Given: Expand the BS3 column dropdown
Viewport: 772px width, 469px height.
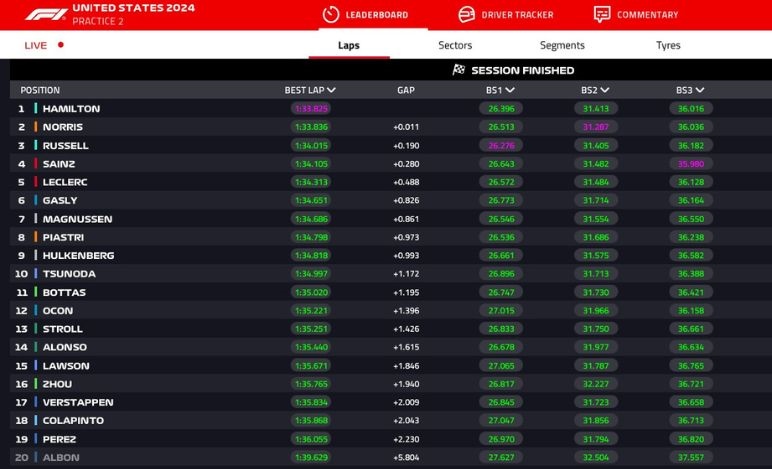Looking at the screenshot, I should coord(699,90).
